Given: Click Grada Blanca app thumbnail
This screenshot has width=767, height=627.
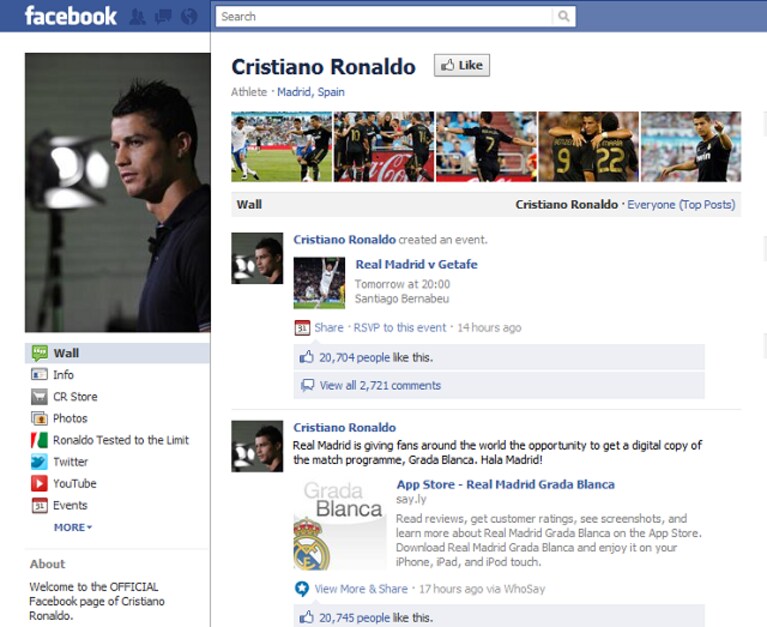Looking at the screenshot, I should [339, 524].
